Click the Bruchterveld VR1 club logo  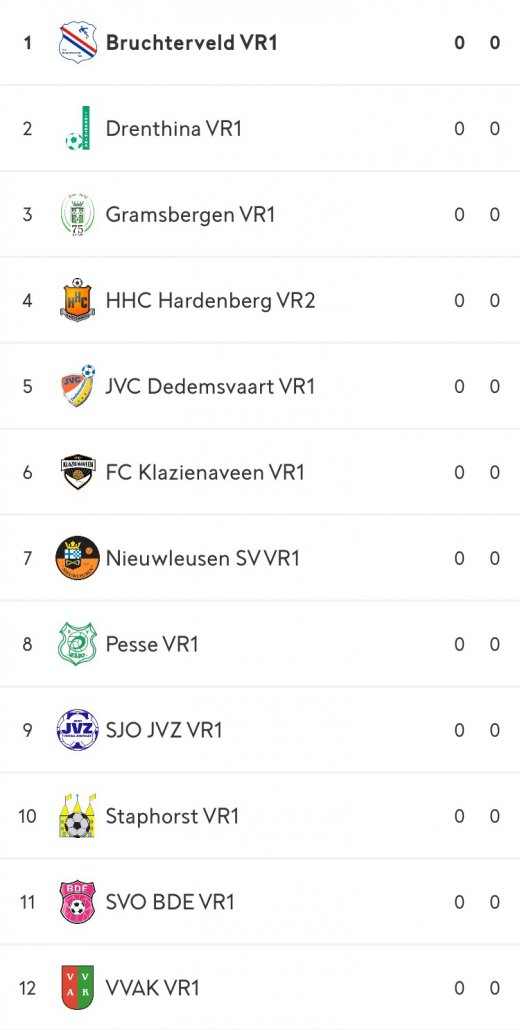point(77,43)
